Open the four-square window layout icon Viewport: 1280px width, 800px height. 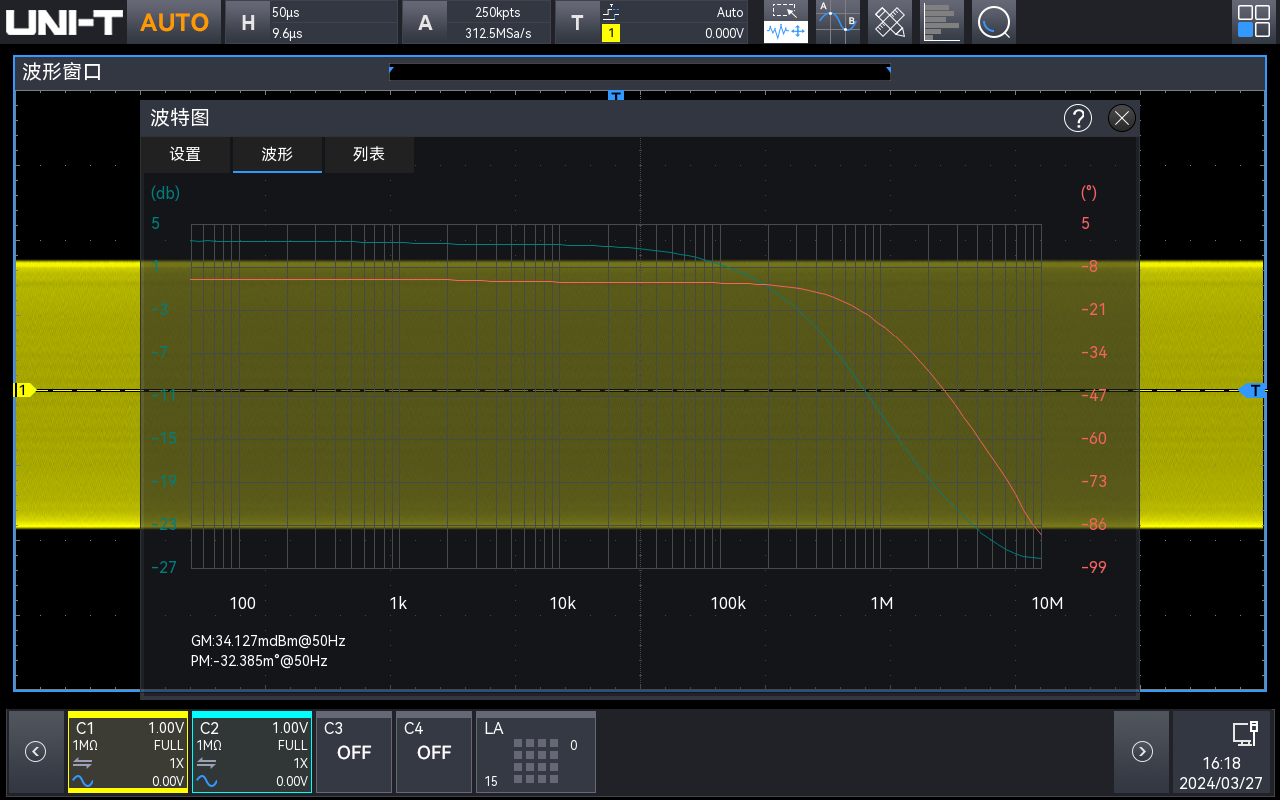click(x=1253, y=22)
